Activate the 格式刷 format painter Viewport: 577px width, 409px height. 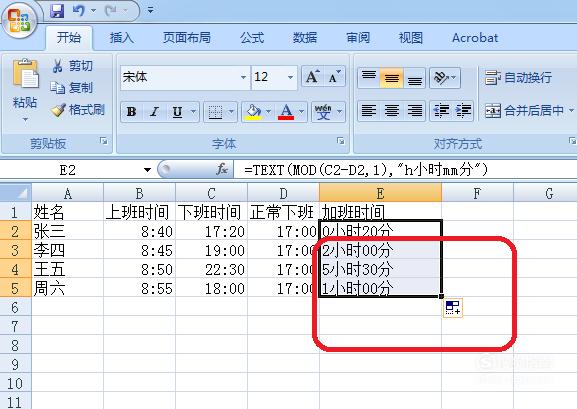click(x=78, y=110)
